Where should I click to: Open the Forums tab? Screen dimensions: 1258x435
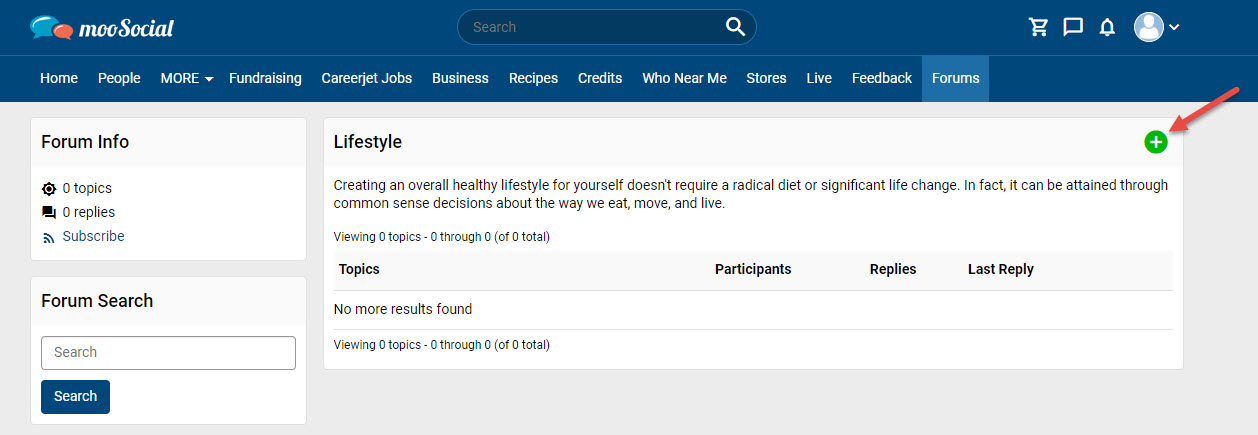pos(955,78)
